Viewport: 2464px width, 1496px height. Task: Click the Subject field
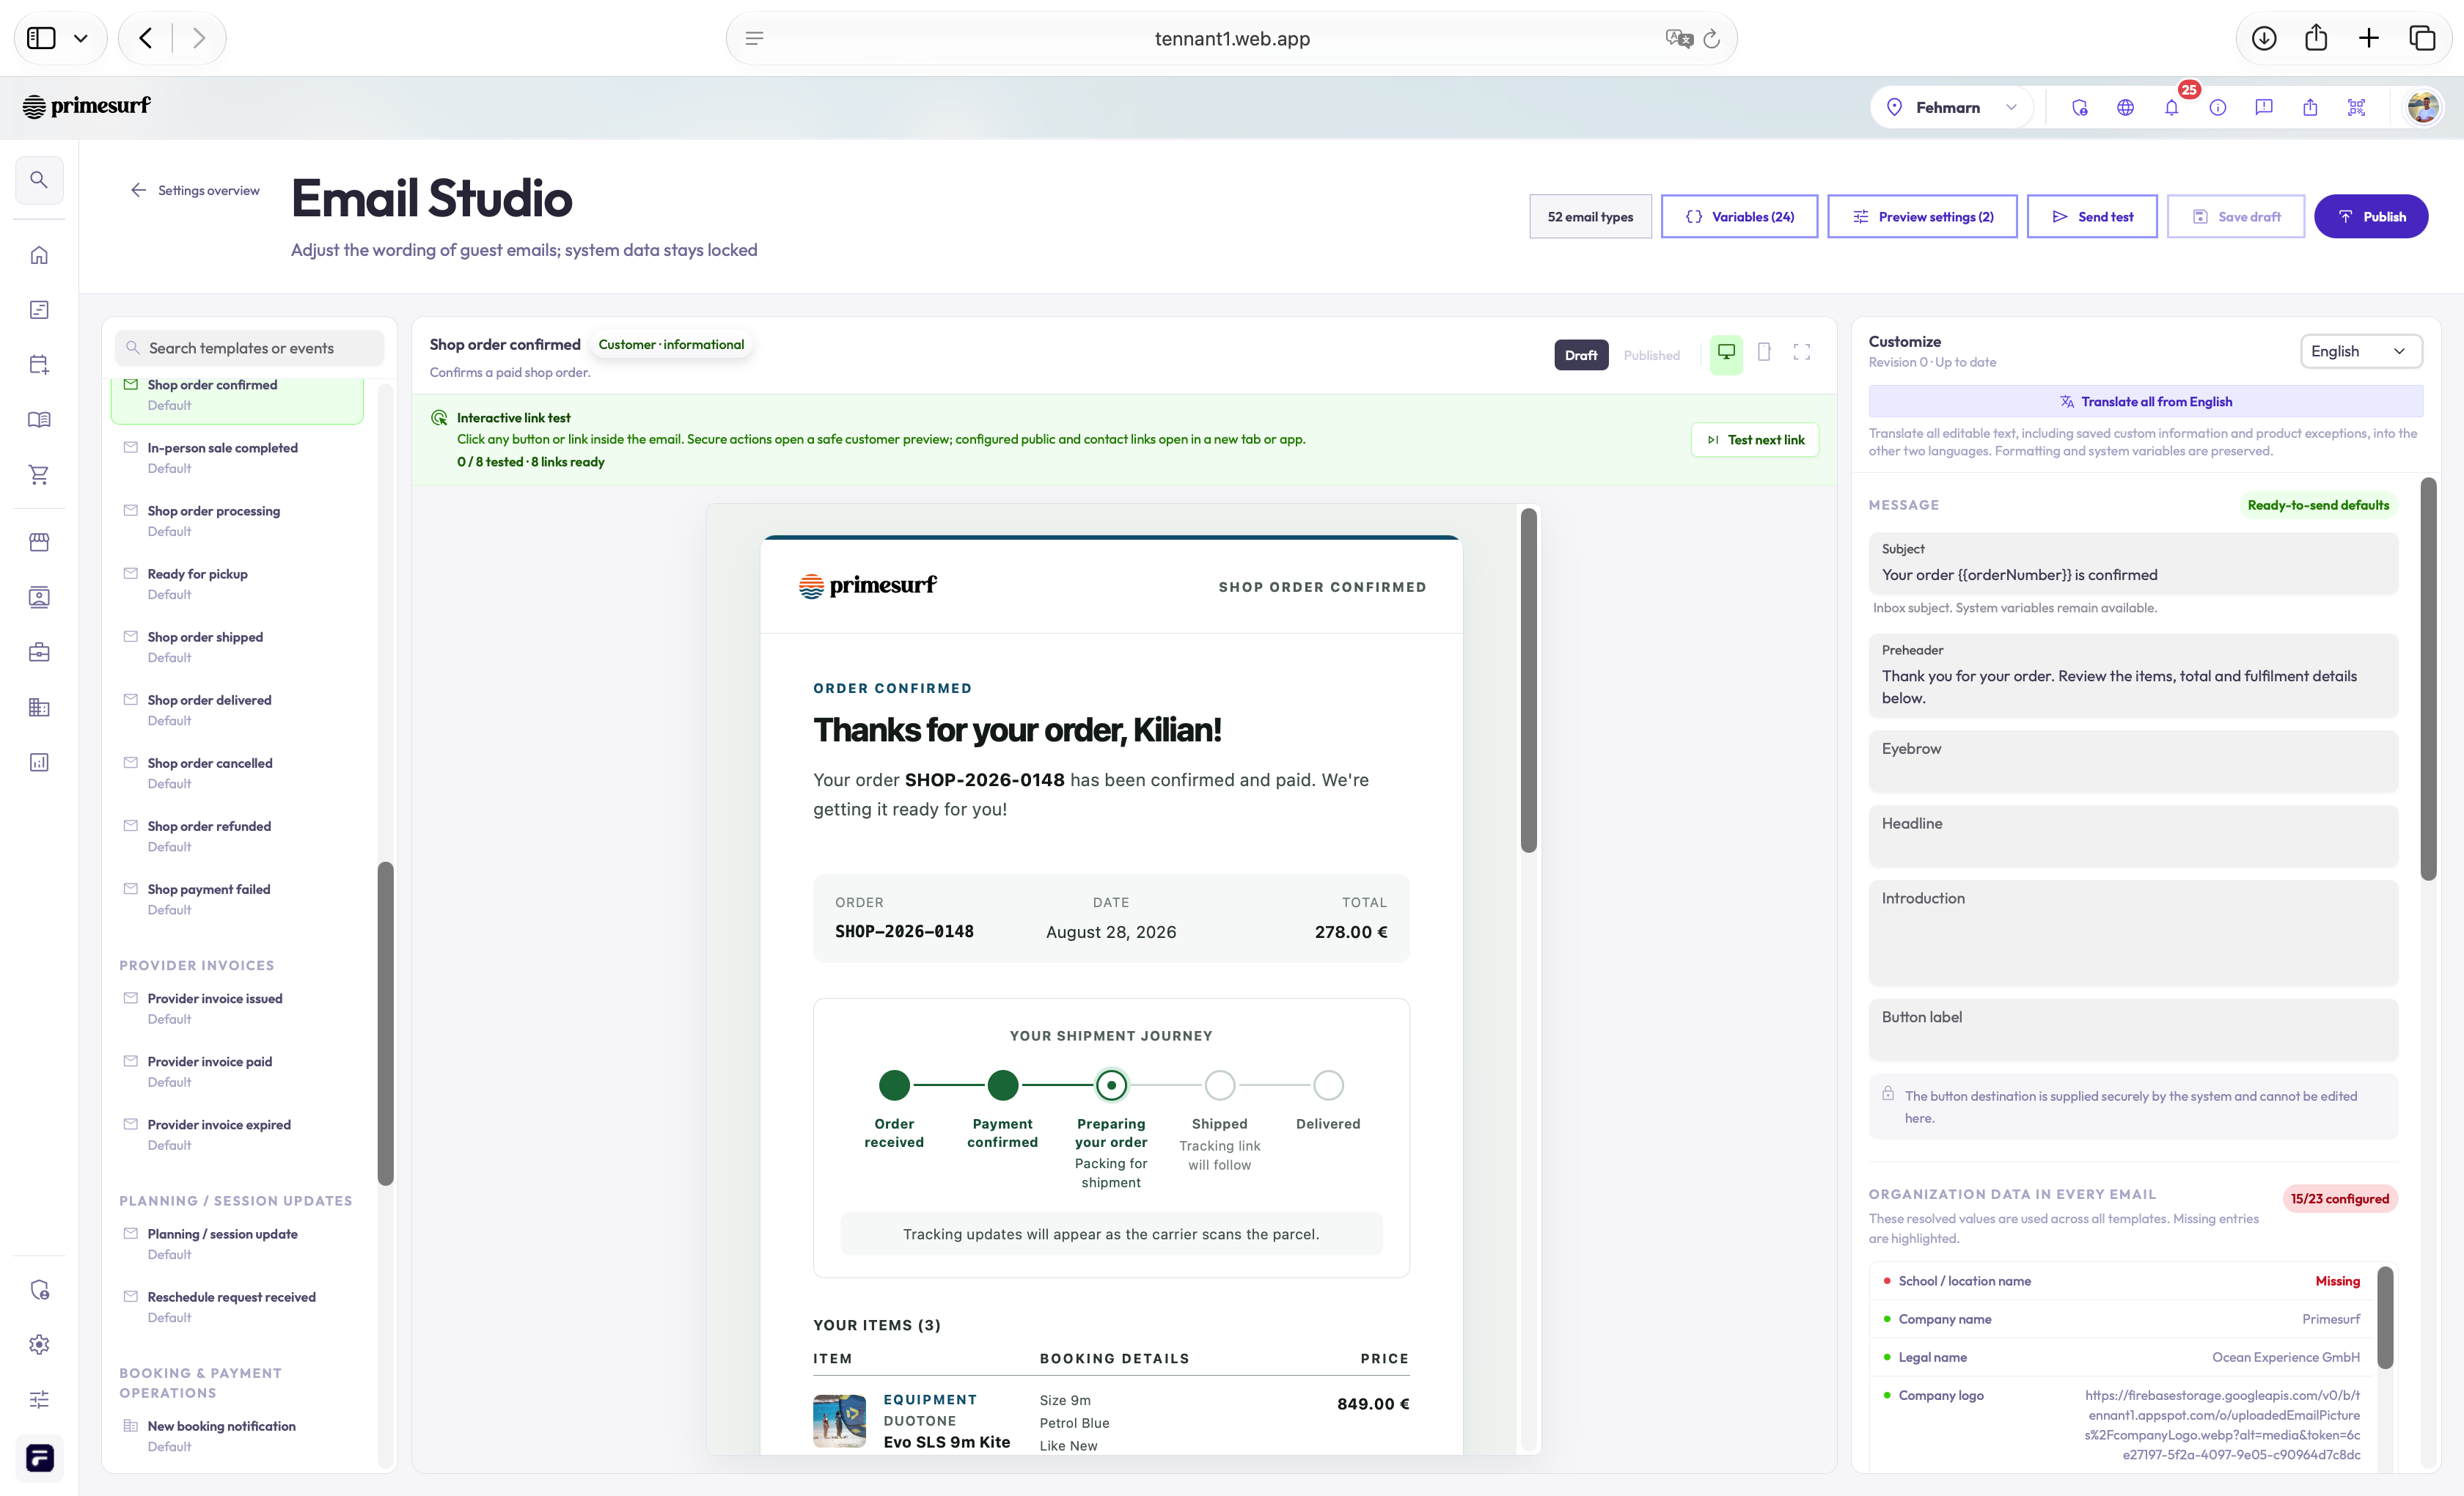pos(2133,564)
